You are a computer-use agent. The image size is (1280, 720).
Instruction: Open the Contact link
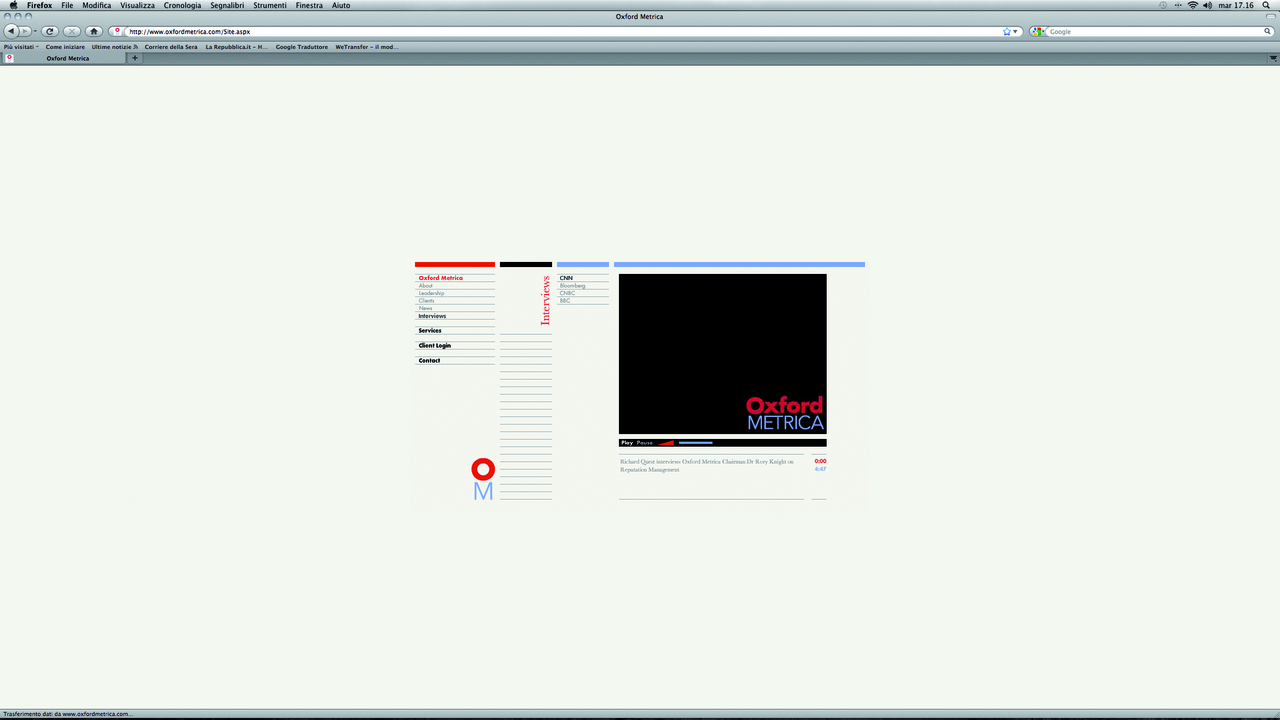429,361
